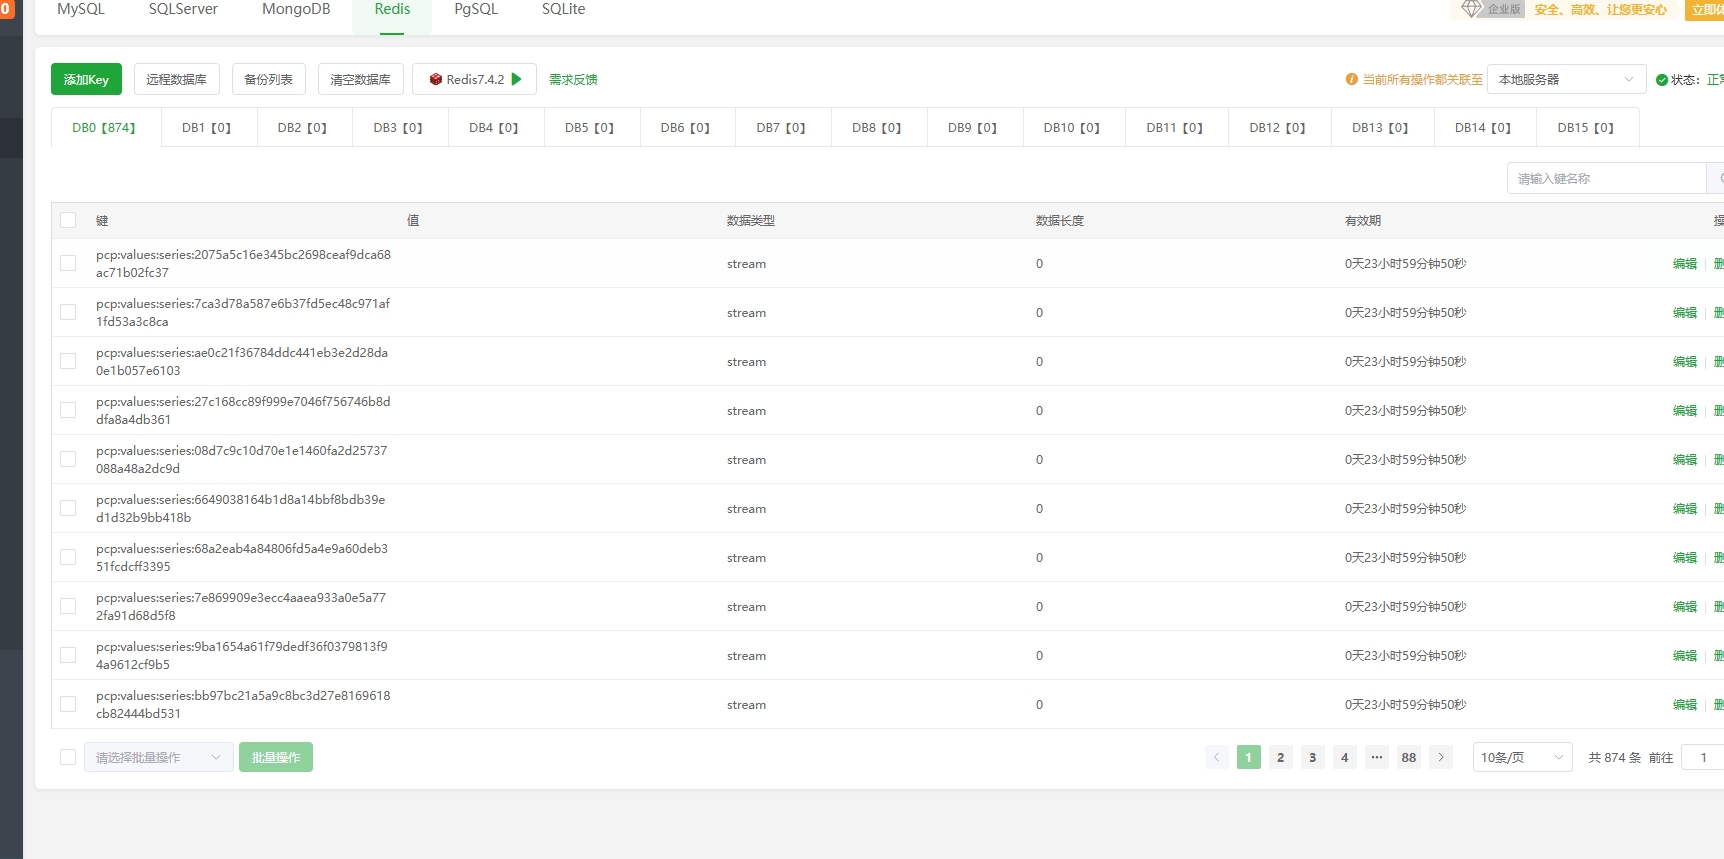Go to previous page arrow in pagination
The width and height of the screenshot is (1724, 859).
click(x=1217, y=757)
